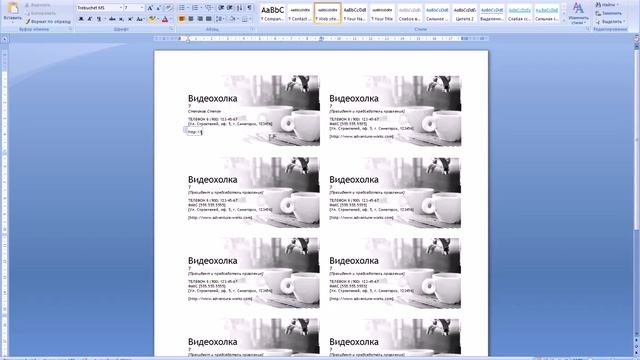Toggle italic formatting

pyautogui.click(x=90, y=19)
